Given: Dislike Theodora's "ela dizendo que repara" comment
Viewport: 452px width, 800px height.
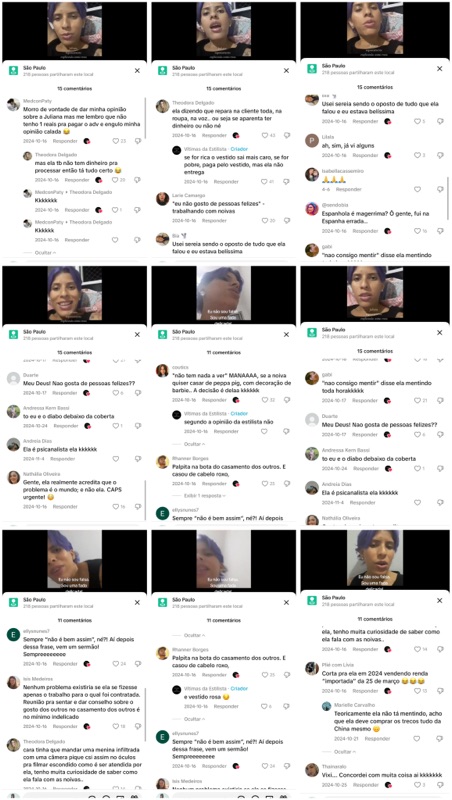Looking at the screenshot, I should pyautogui.click(x=287, y=135).
